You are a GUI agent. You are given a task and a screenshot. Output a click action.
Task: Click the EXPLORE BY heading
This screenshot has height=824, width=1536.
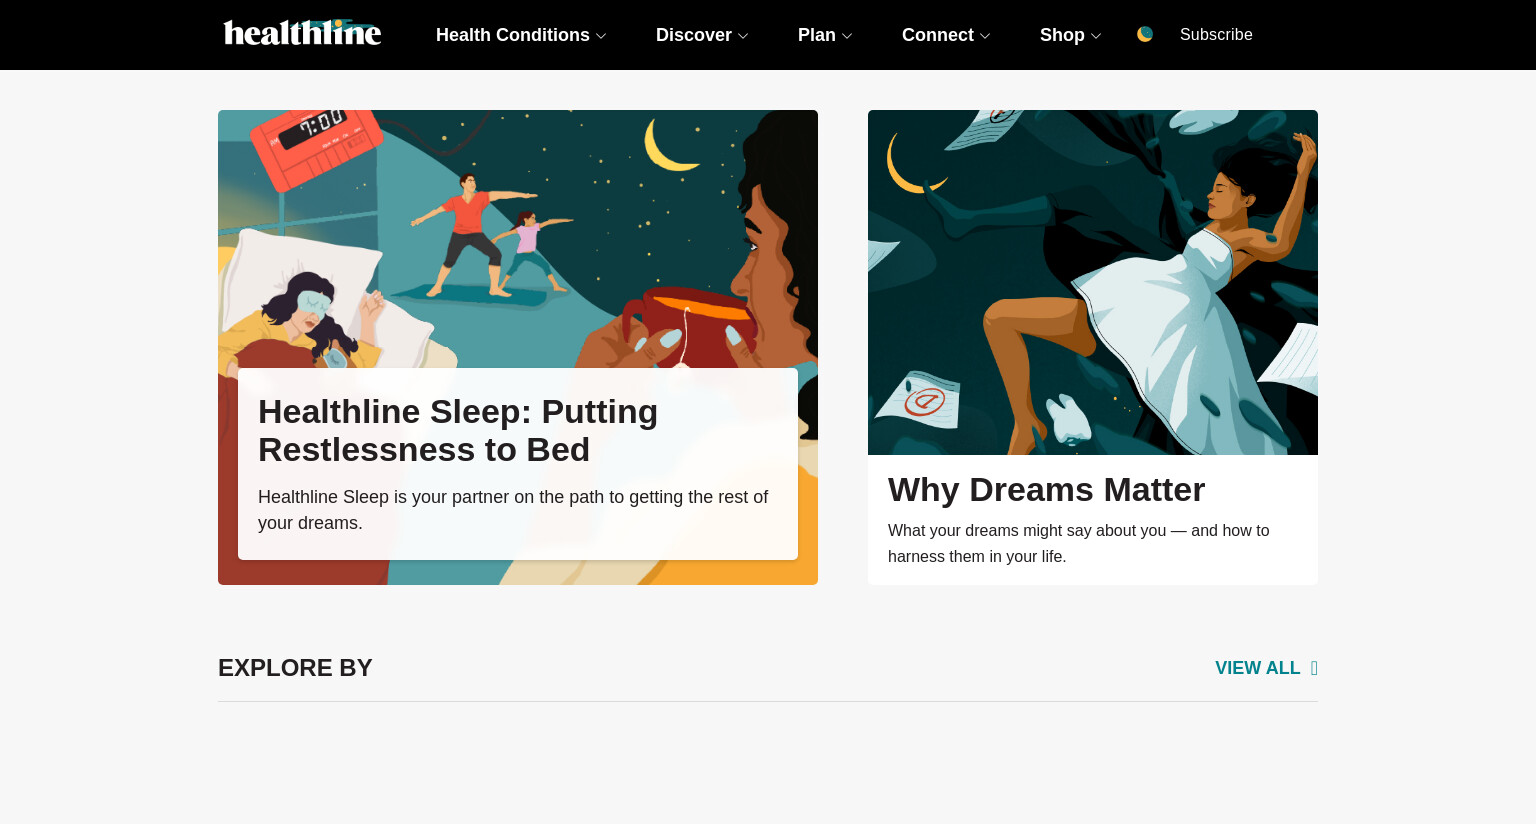pyautogui.click(x=295, y=668)
